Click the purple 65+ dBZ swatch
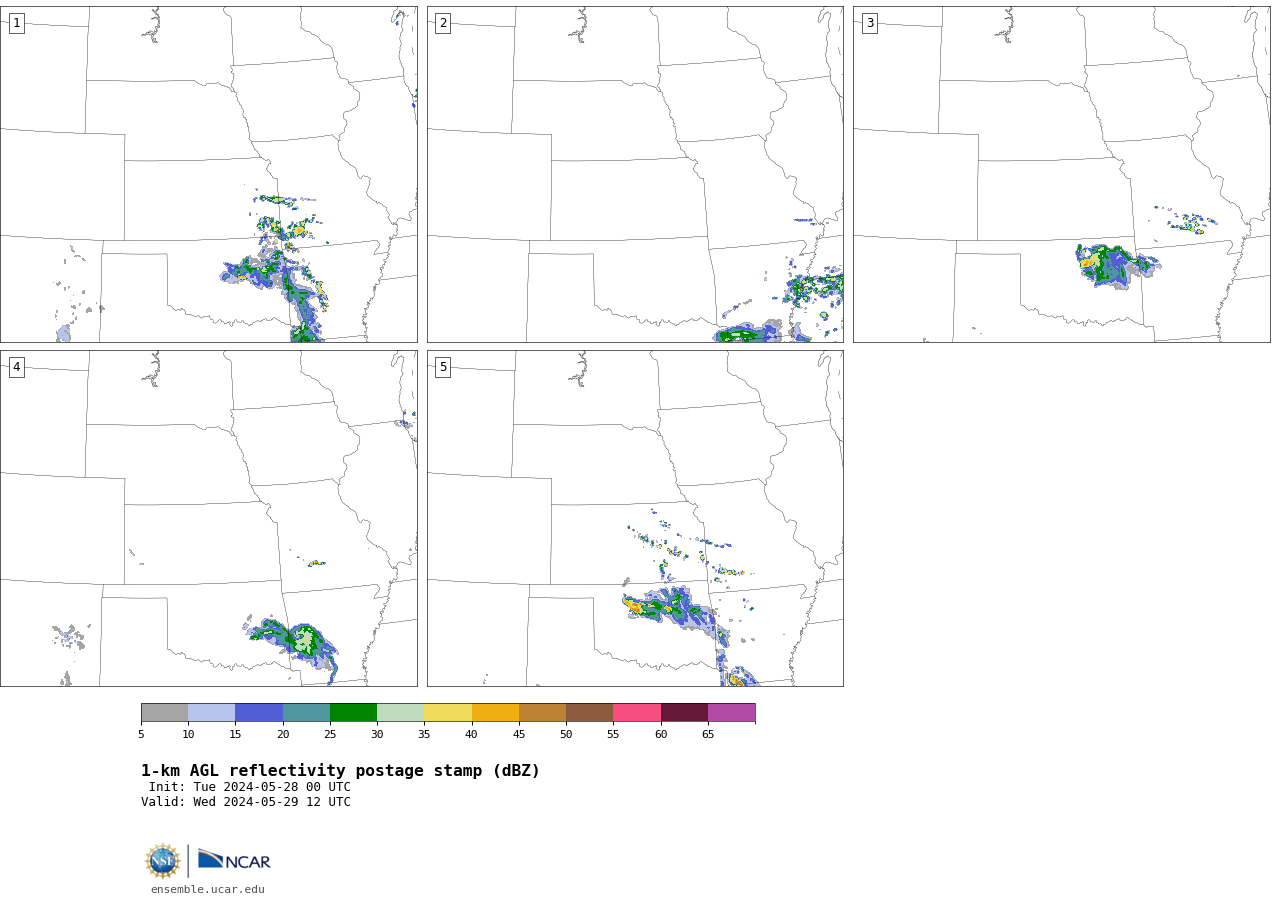 click(731, 712)
